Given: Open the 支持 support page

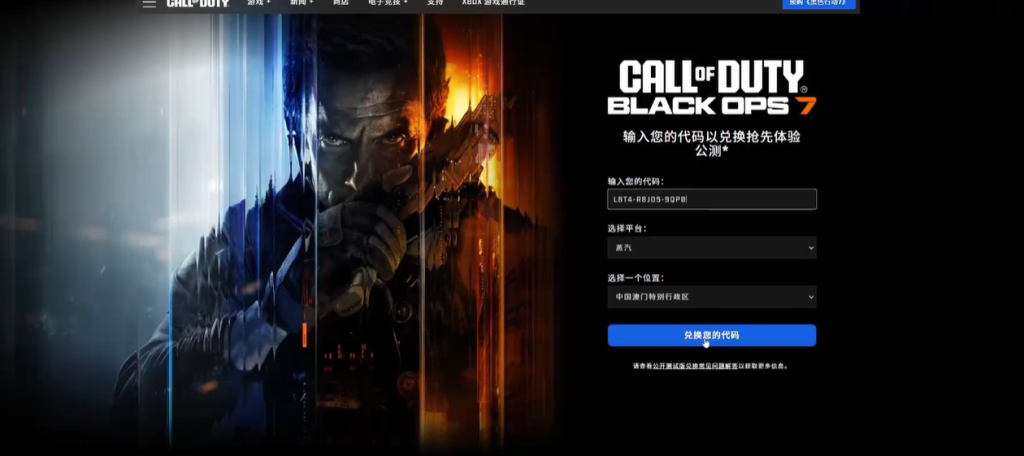Looking at the screenshot, I should click(434, 3).
